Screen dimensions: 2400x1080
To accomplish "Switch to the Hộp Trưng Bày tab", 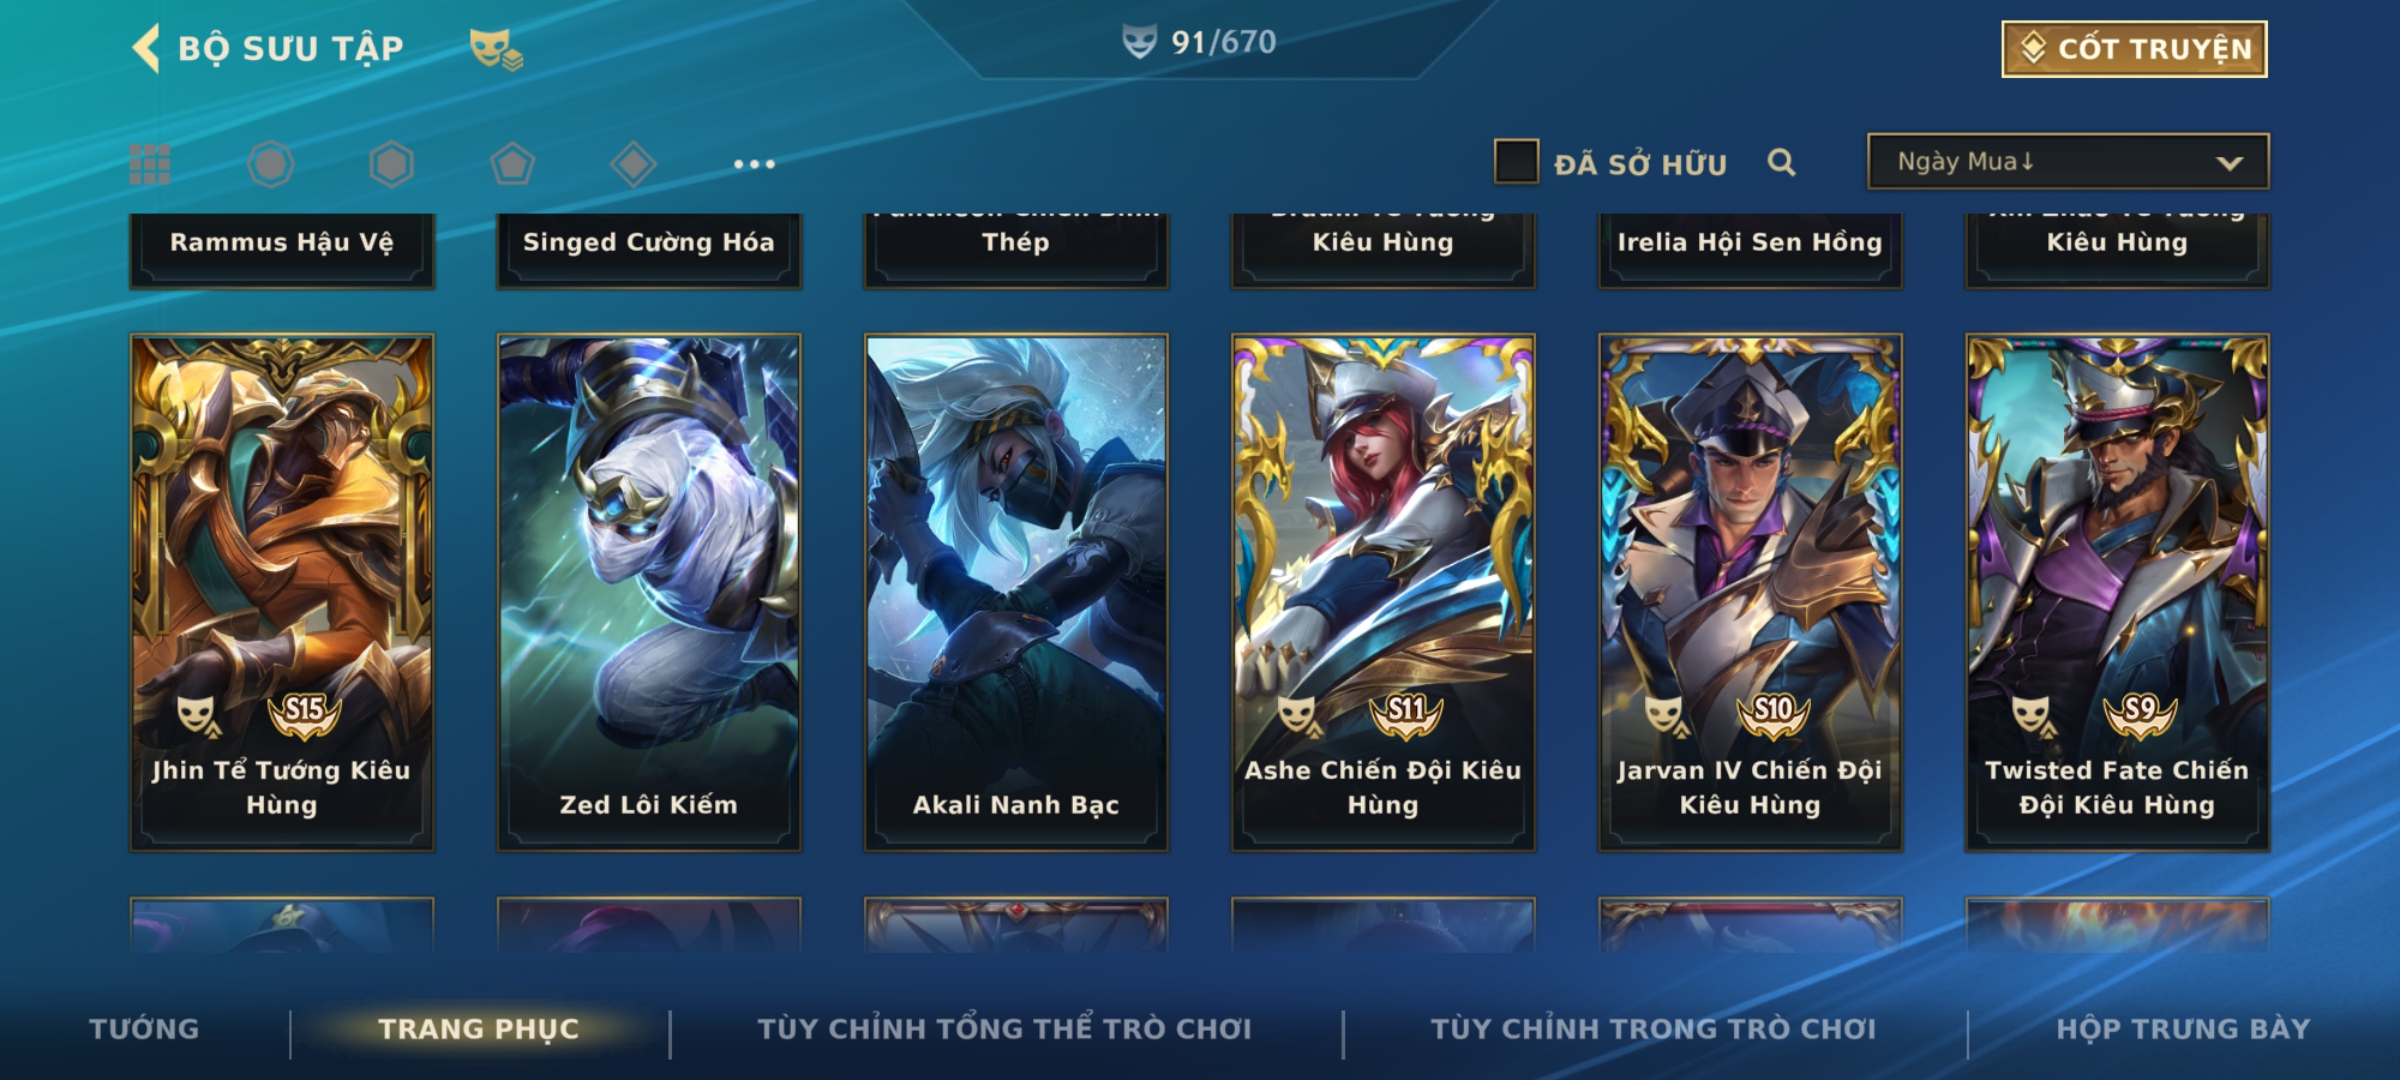I will point(2183,1028).
